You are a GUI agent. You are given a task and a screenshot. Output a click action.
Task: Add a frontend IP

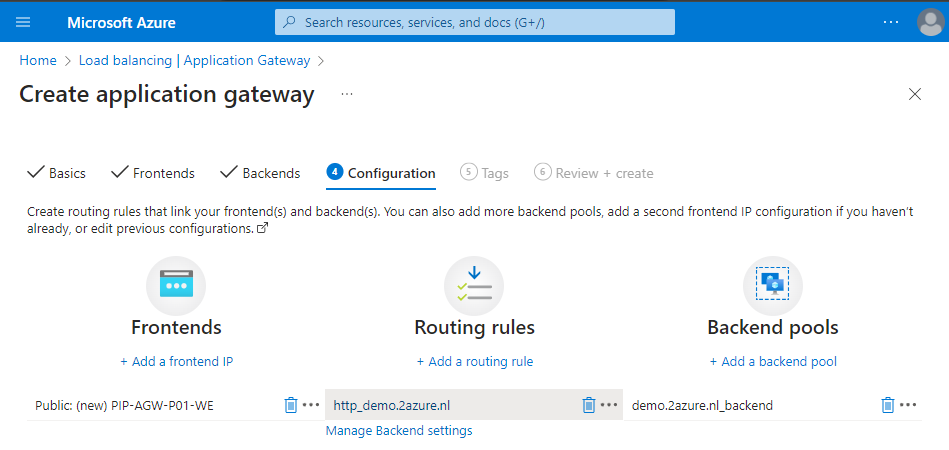177,362
